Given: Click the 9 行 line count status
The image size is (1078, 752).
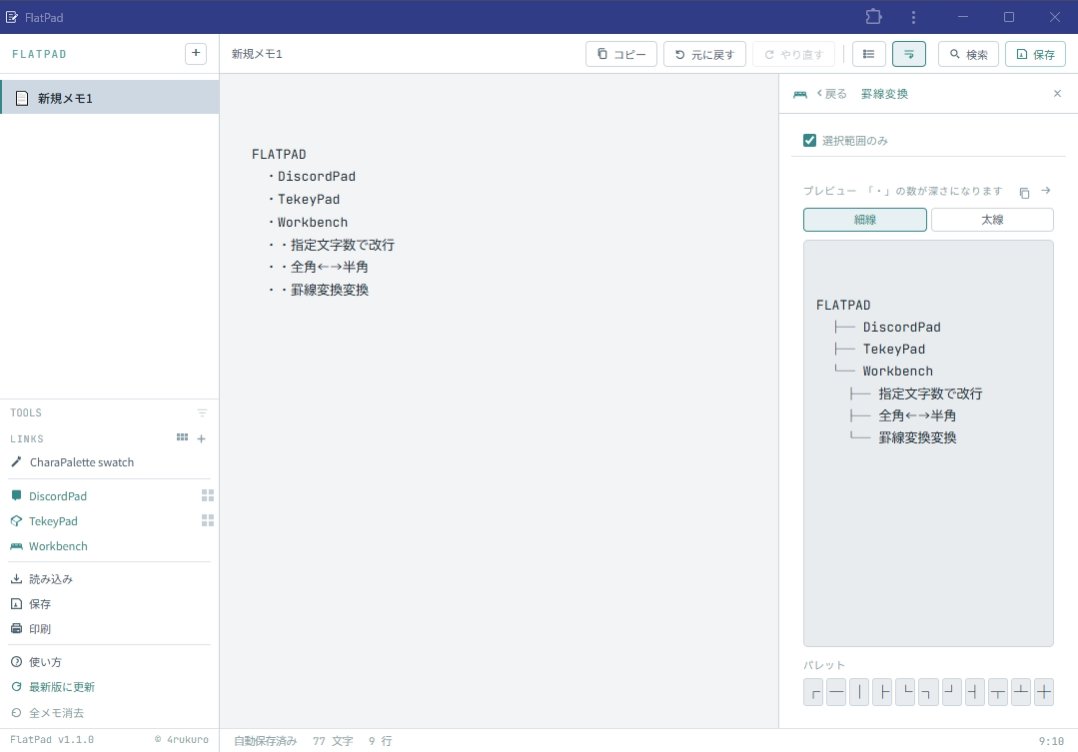Looking at the screenshot, I should [x=380, y=740].
